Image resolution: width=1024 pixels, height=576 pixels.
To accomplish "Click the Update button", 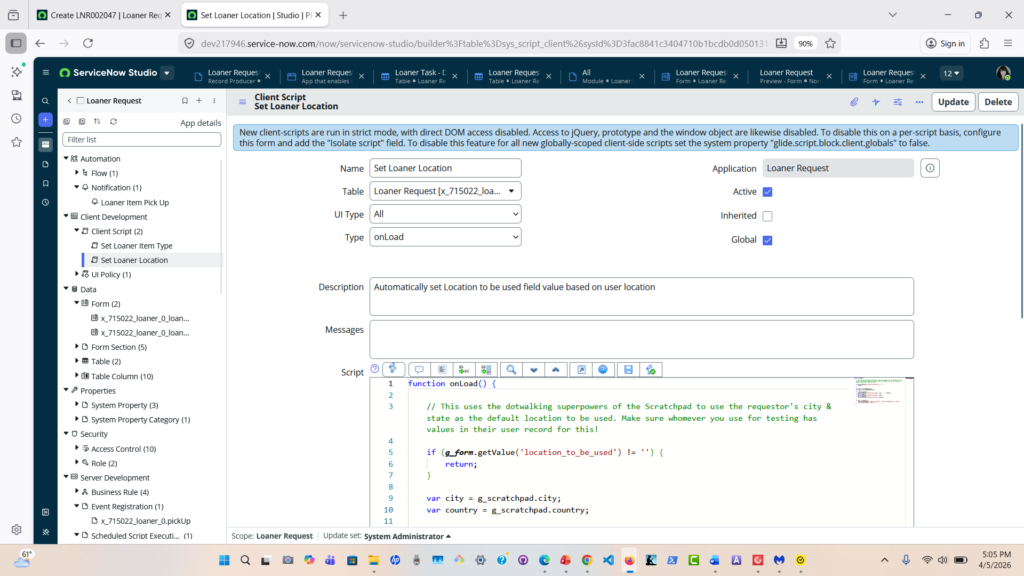I will pyautogui.click(x=952, y=102).
